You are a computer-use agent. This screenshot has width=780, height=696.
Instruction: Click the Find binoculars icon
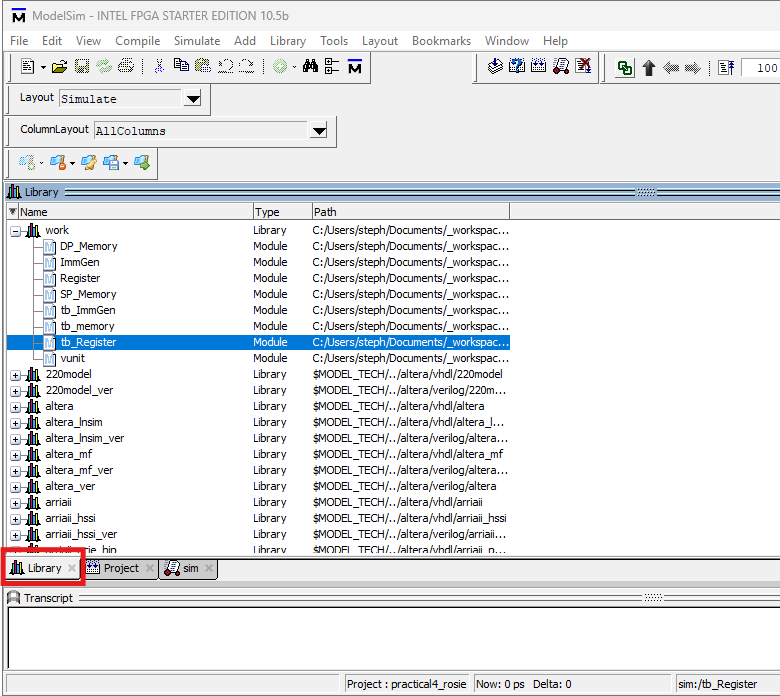310,66
